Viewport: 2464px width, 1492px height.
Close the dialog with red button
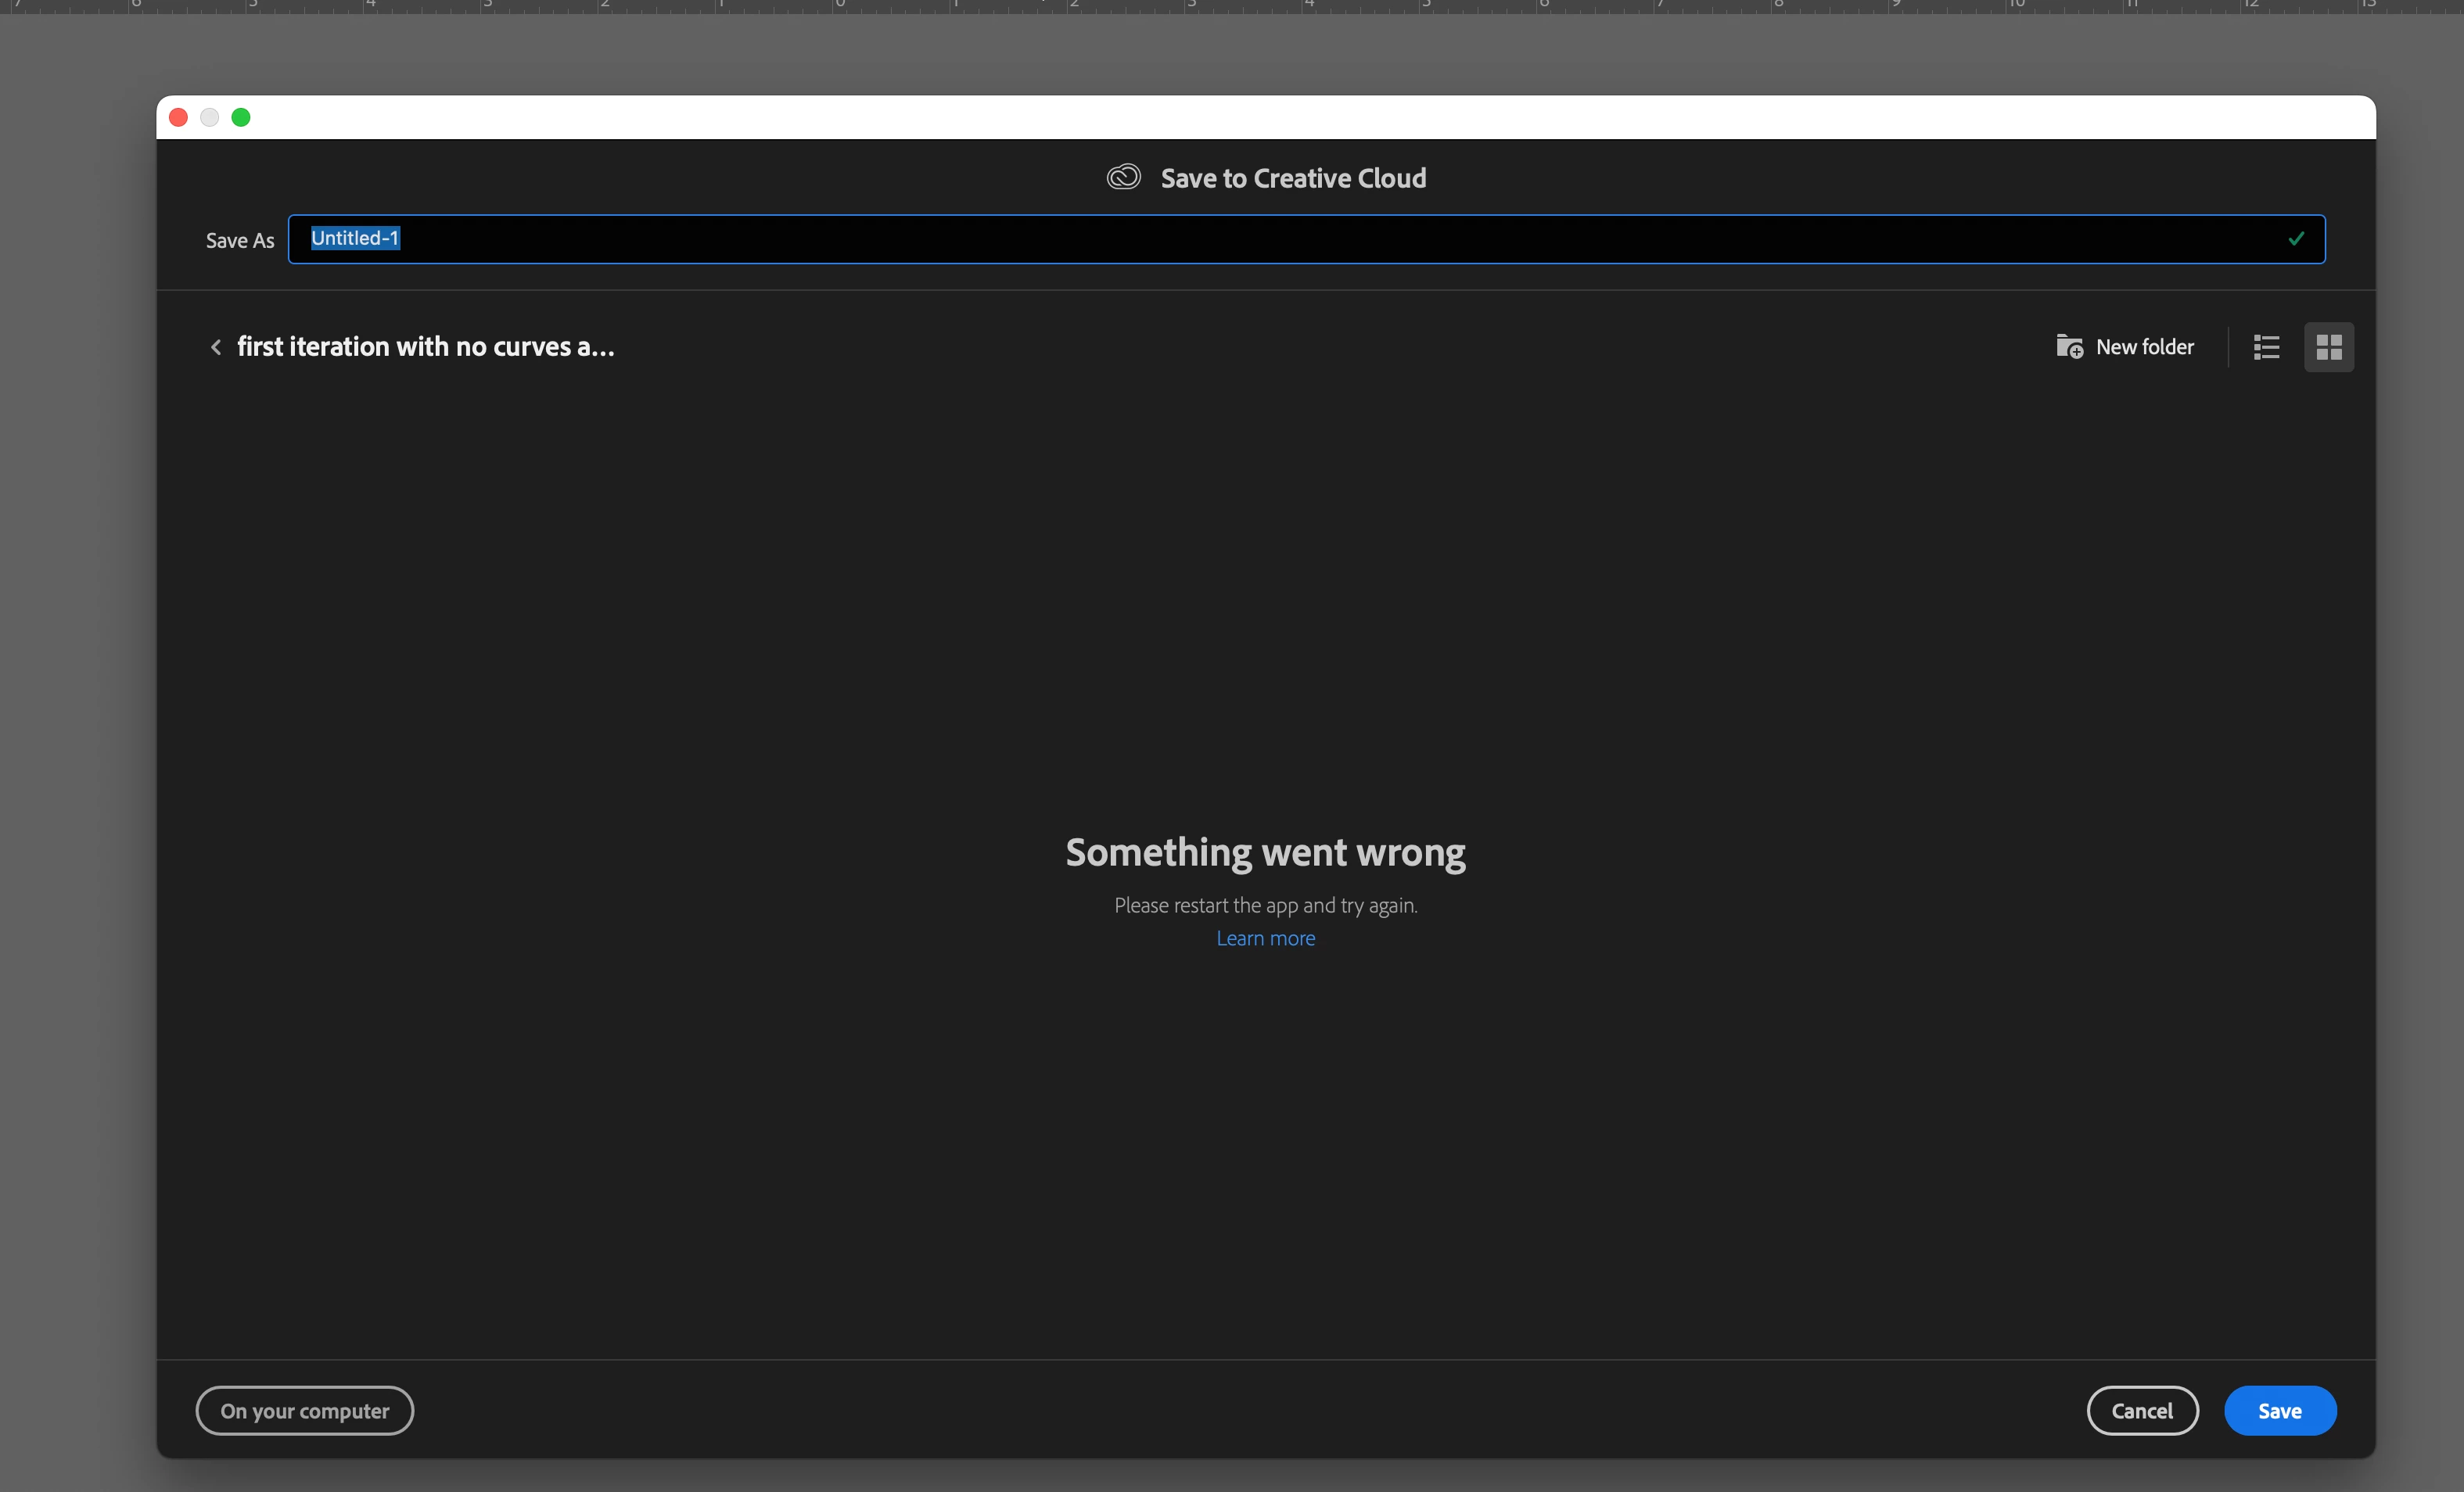[179, 118]
